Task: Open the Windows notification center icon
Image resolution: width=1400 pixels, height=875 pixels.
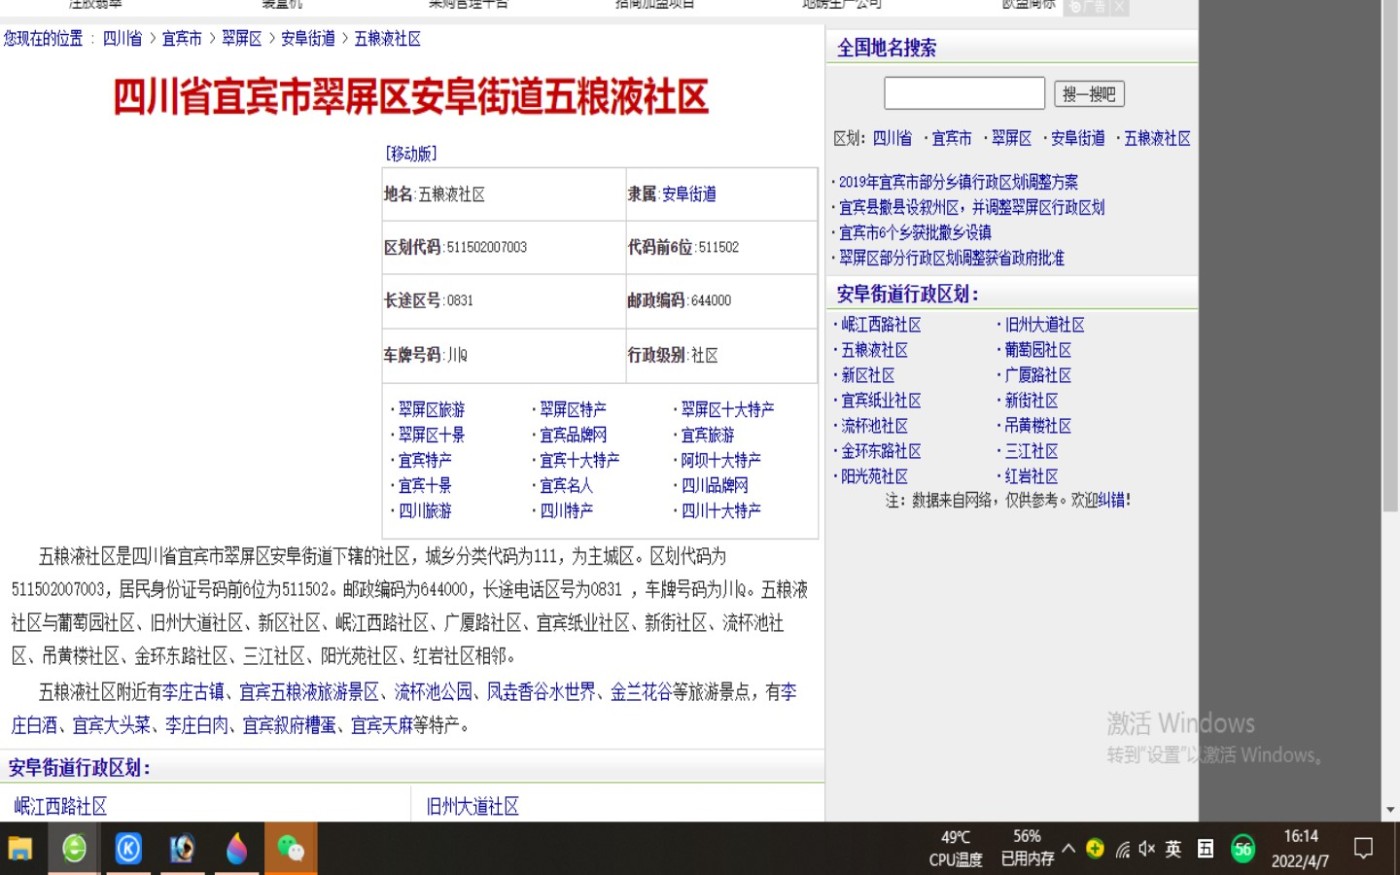Action: coord(1363,849)
